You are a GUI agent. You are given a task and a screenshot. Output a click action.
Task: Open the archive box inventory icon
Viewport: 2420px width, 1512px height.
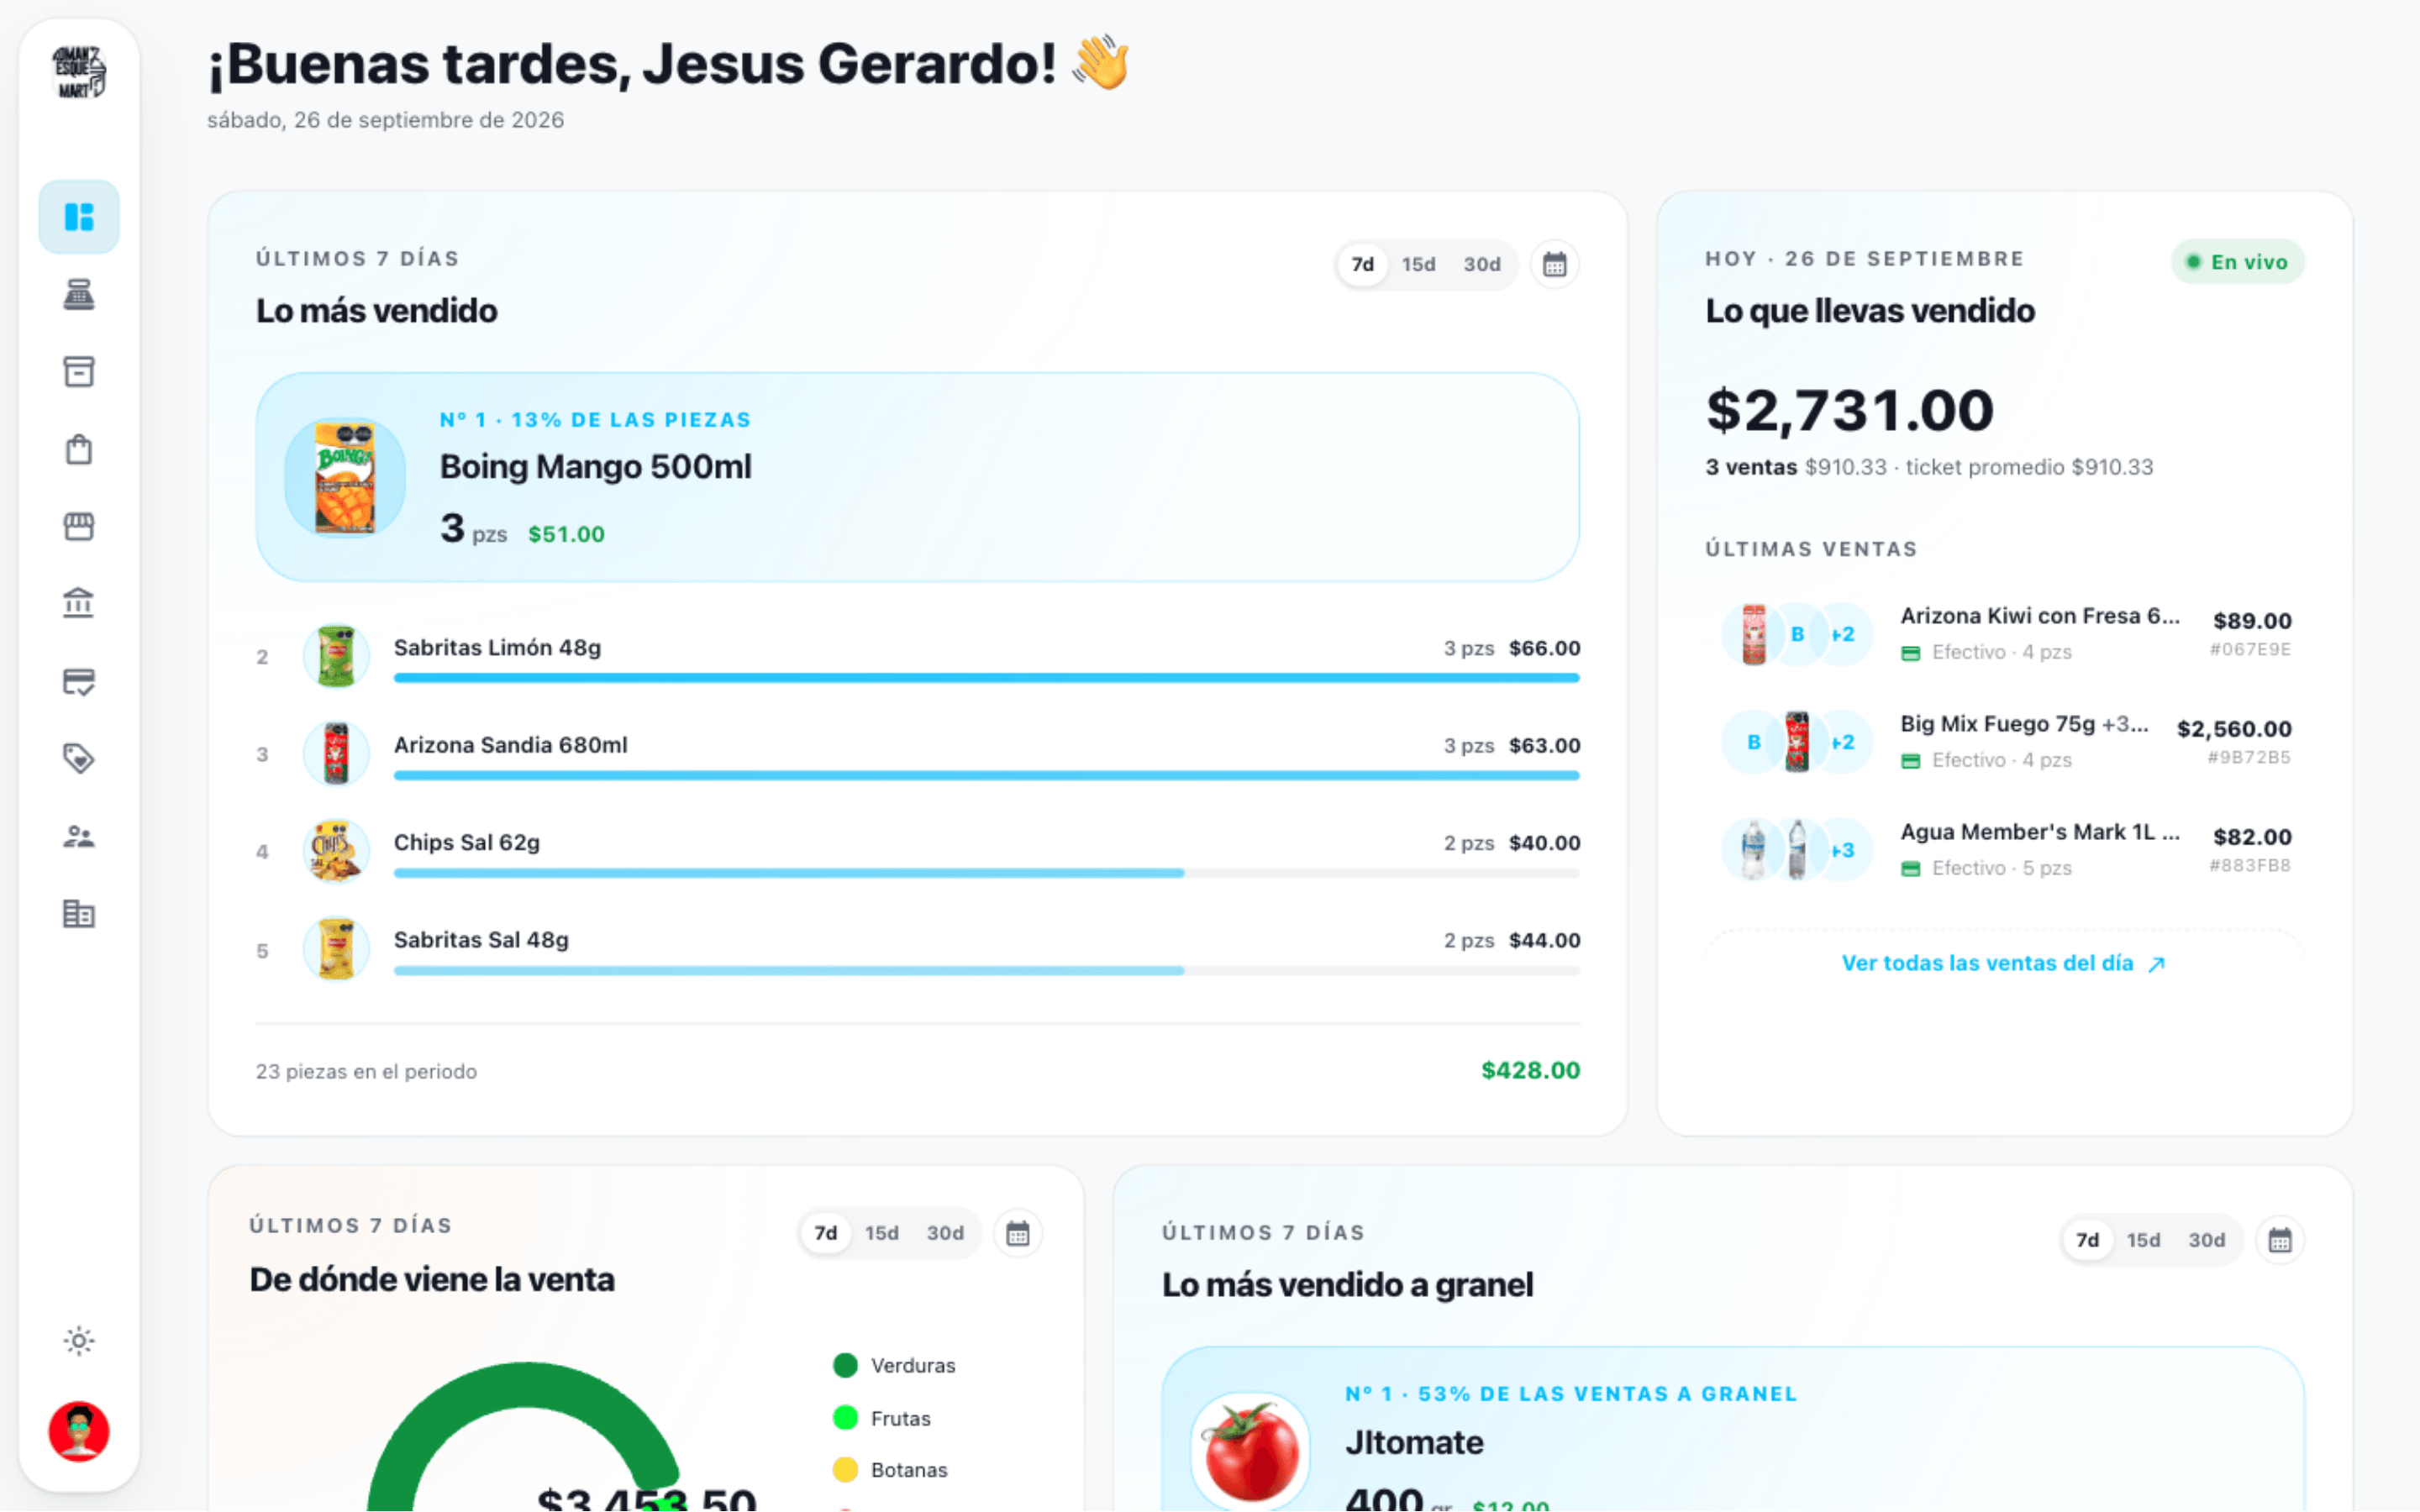79,371
